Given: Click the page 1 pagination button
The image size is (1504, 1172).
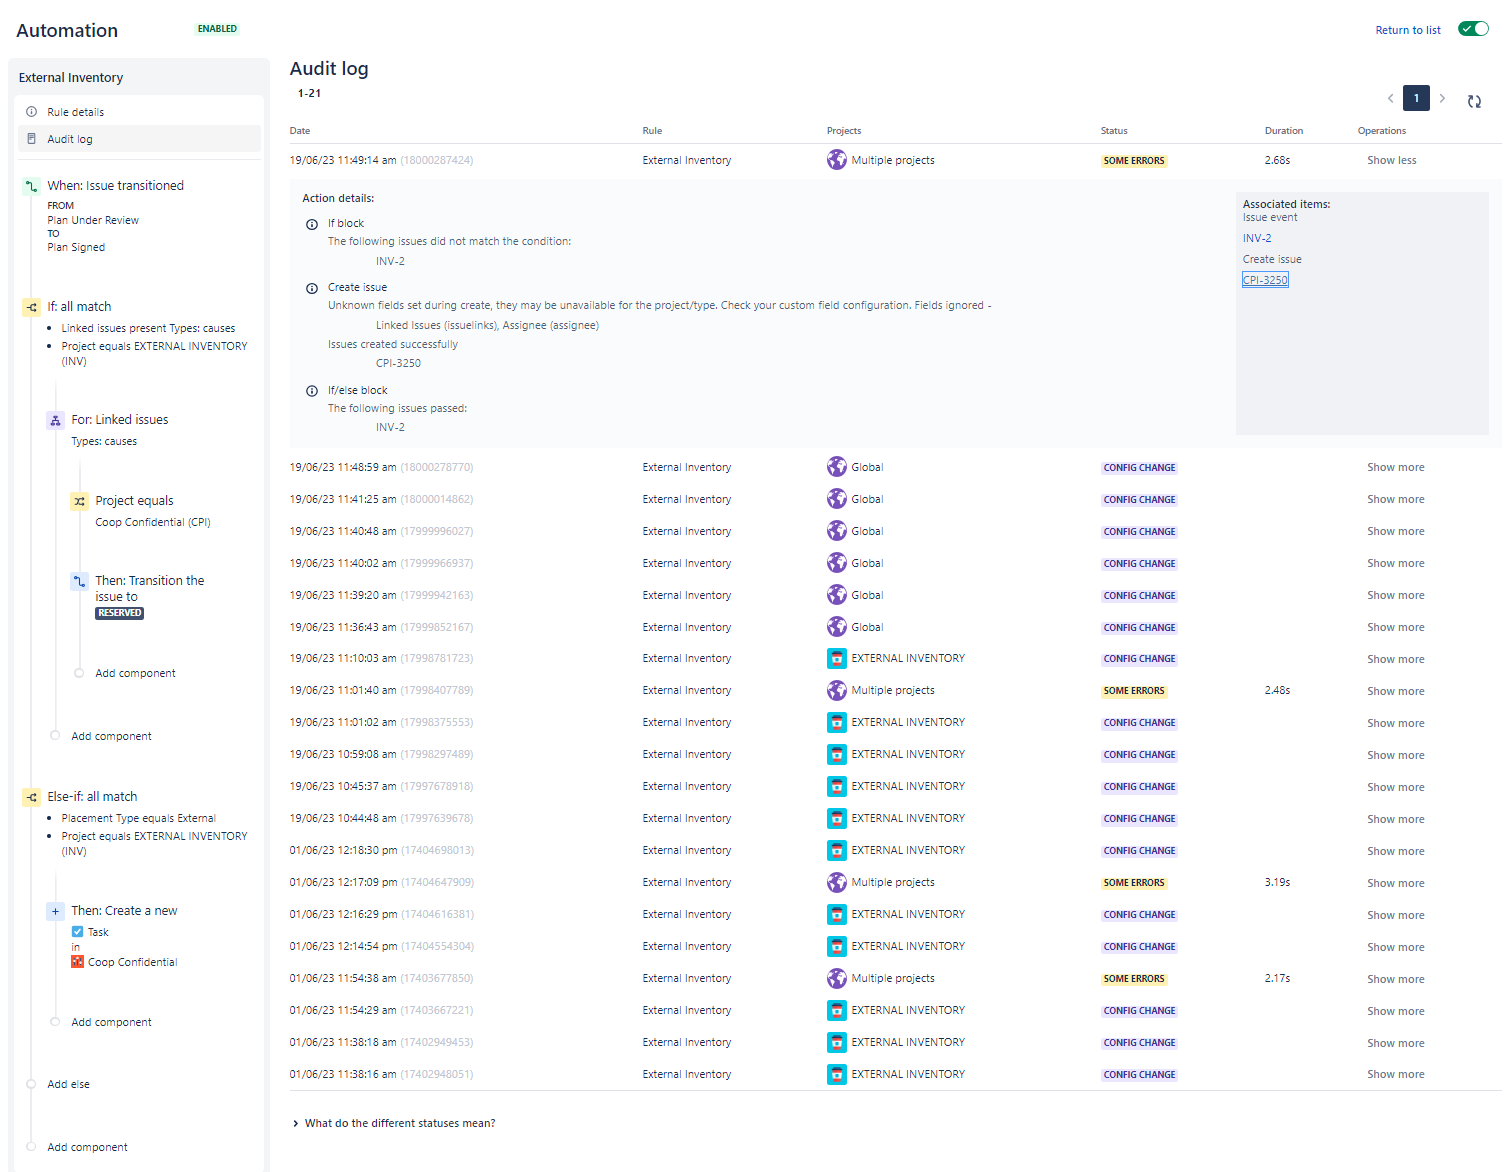Looking at the screenshot, I should coord(1416,98).
